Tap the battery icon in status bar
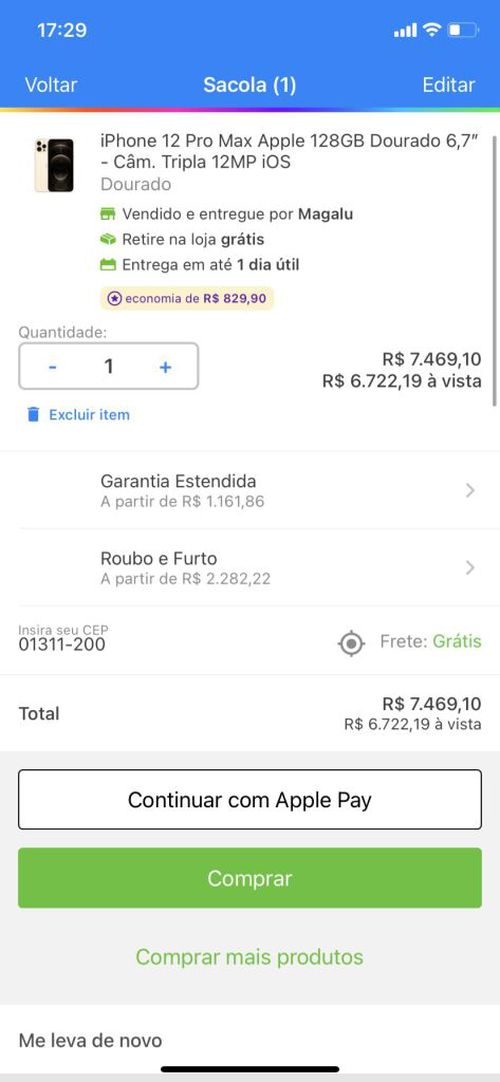The width and height of the screenshot is (500, 1082). (463, 30)
